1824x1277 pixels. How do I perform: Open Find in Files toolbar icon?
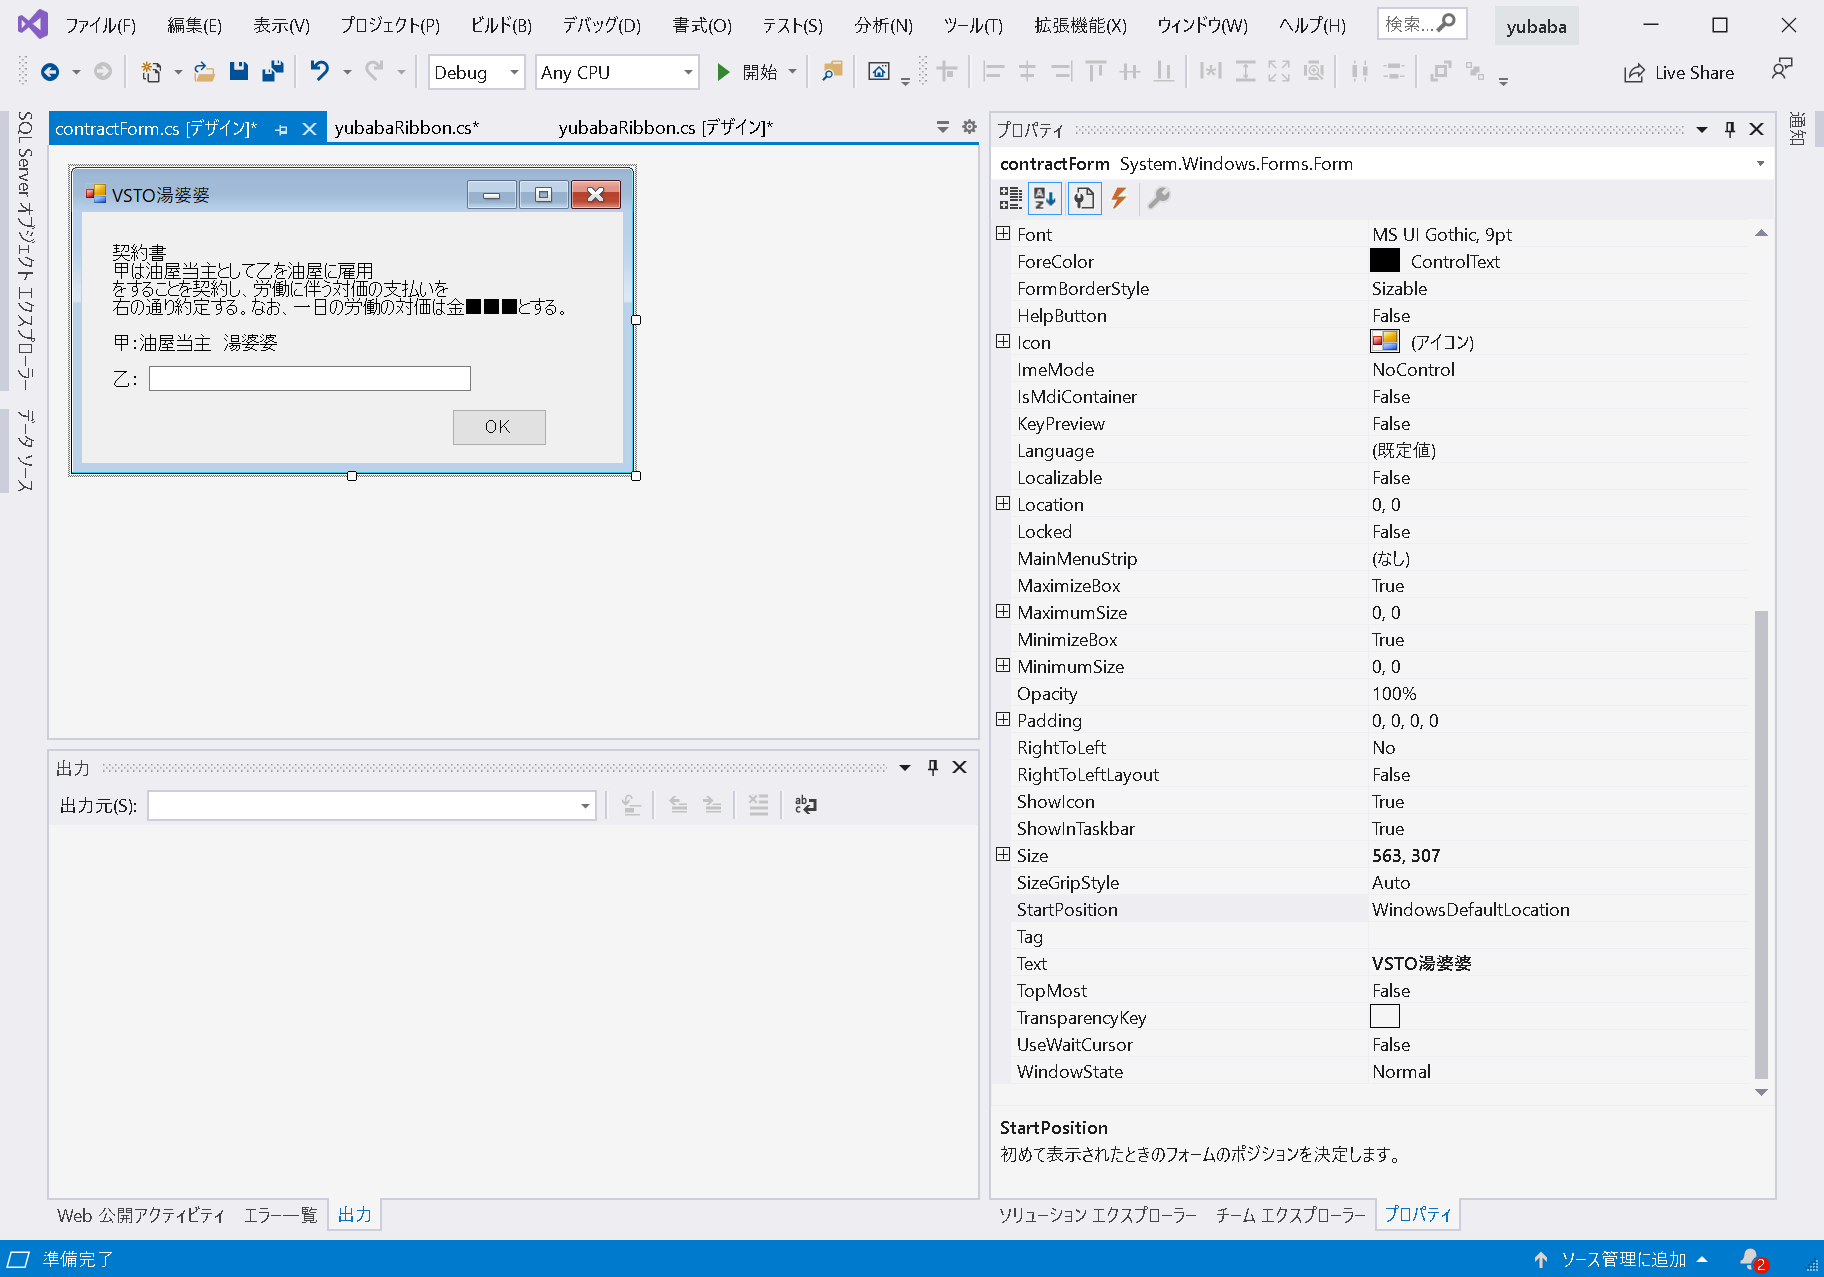[x=832, y=71]
